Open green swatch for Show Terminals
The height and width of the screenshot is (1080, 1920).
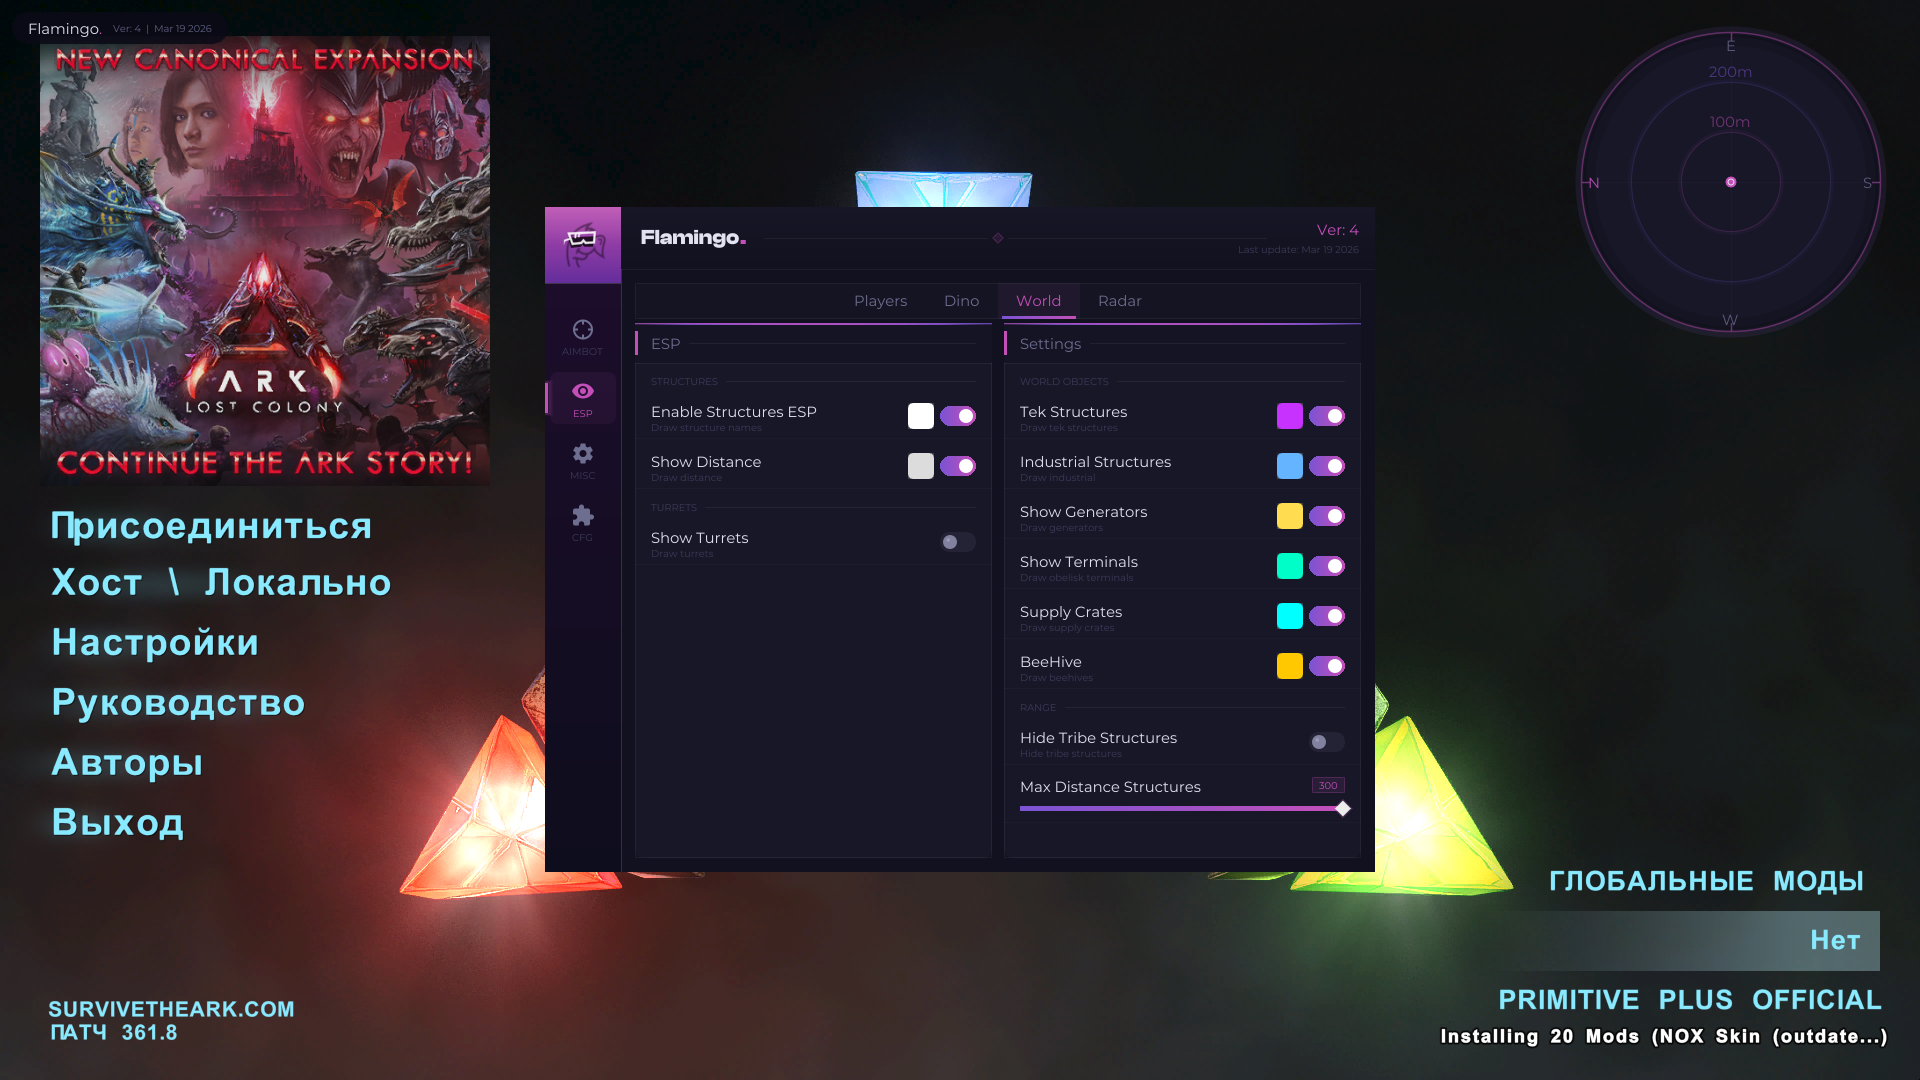tap(1289, 566)
